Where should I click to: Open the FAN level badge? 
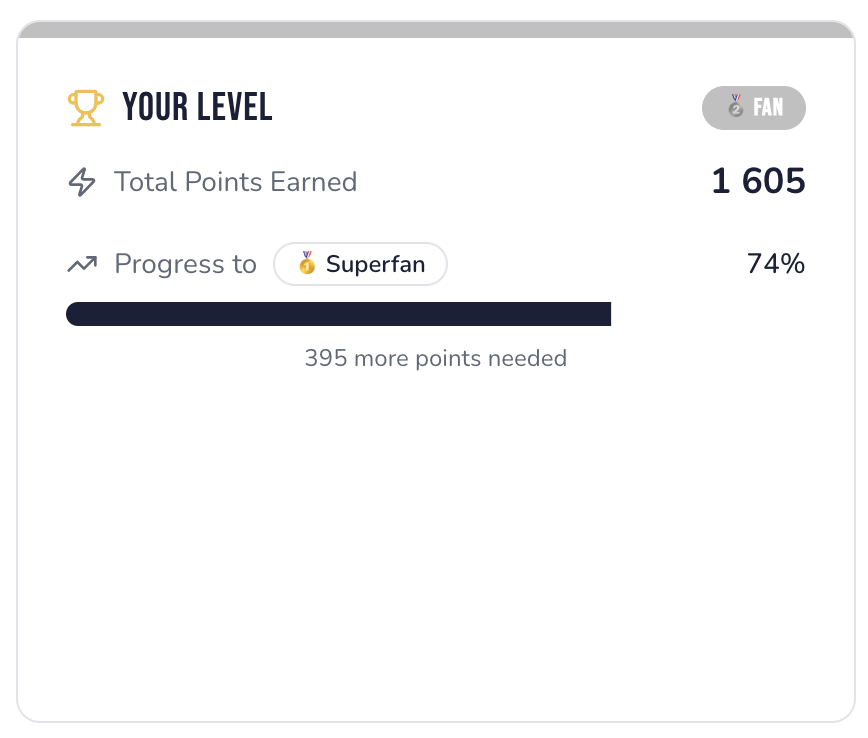pyautogui.click(x=754, y=107)
